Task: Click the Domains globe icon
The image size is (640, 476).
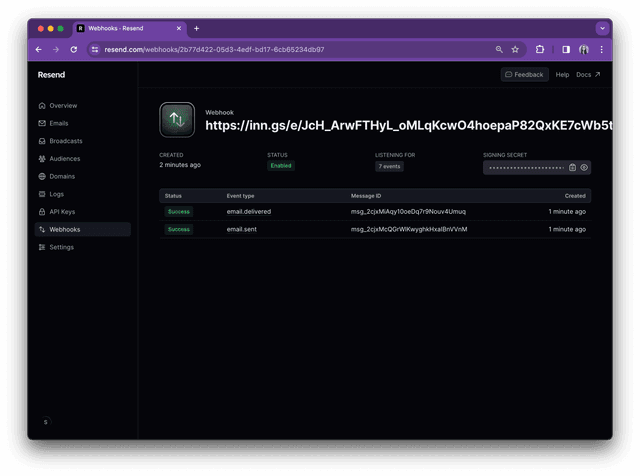Action: point(42,176)
